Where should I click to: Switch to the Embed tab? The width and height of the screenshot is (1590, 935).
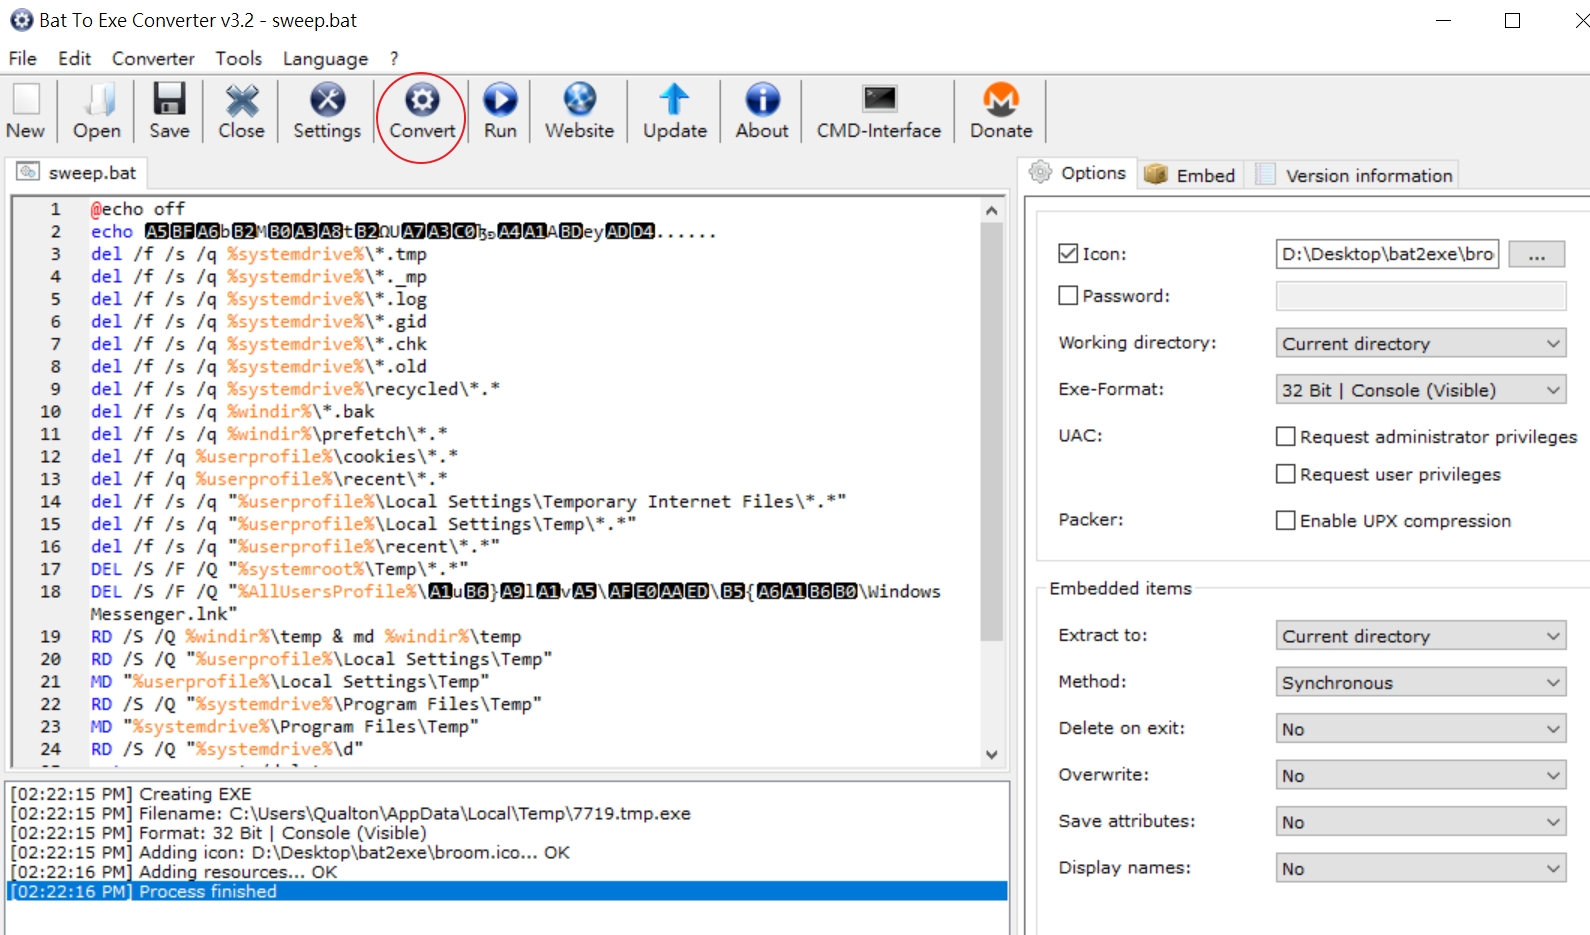[x=1190, y=175]
